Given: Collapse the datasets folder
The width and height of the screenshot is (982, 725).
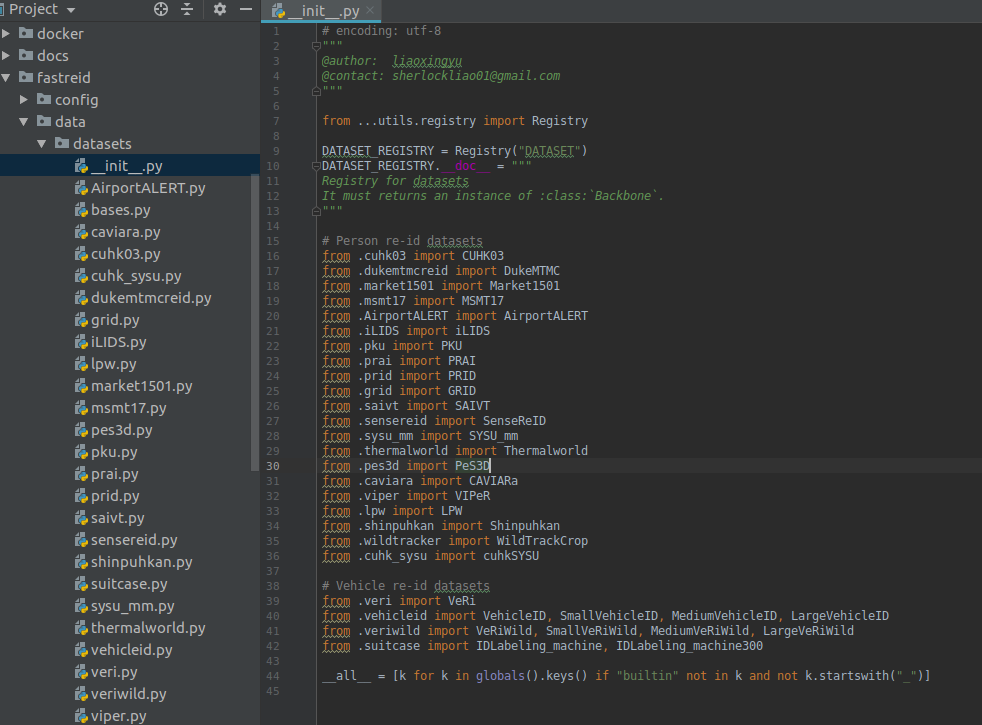Looking at the screenshot, I should tap(42, 143).
